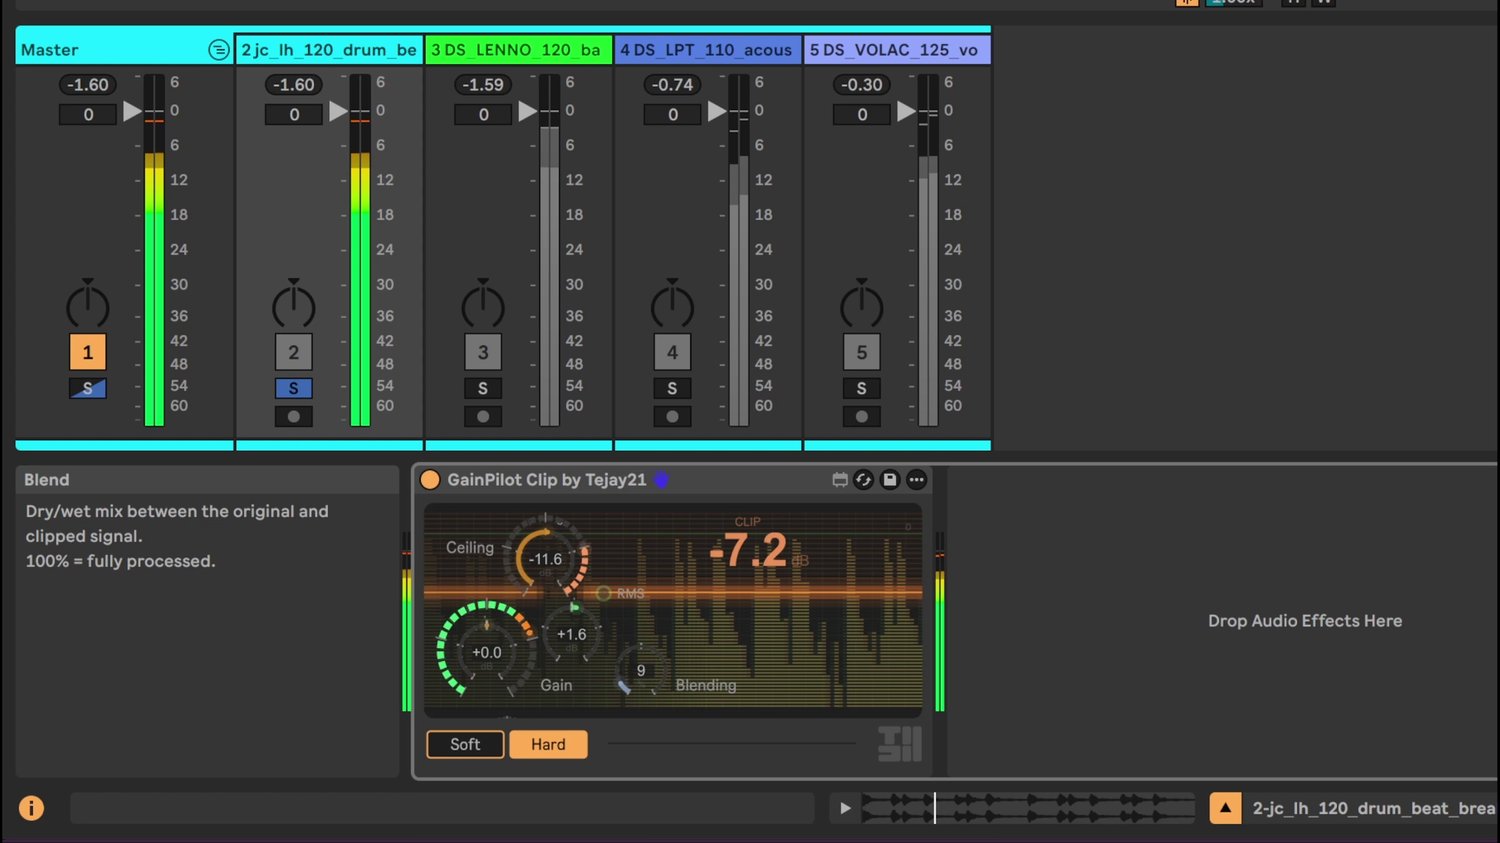Click the preview waveform in the bottom bar
Viewport: 1500px width, 843px height.
(x=1028, y=808)
